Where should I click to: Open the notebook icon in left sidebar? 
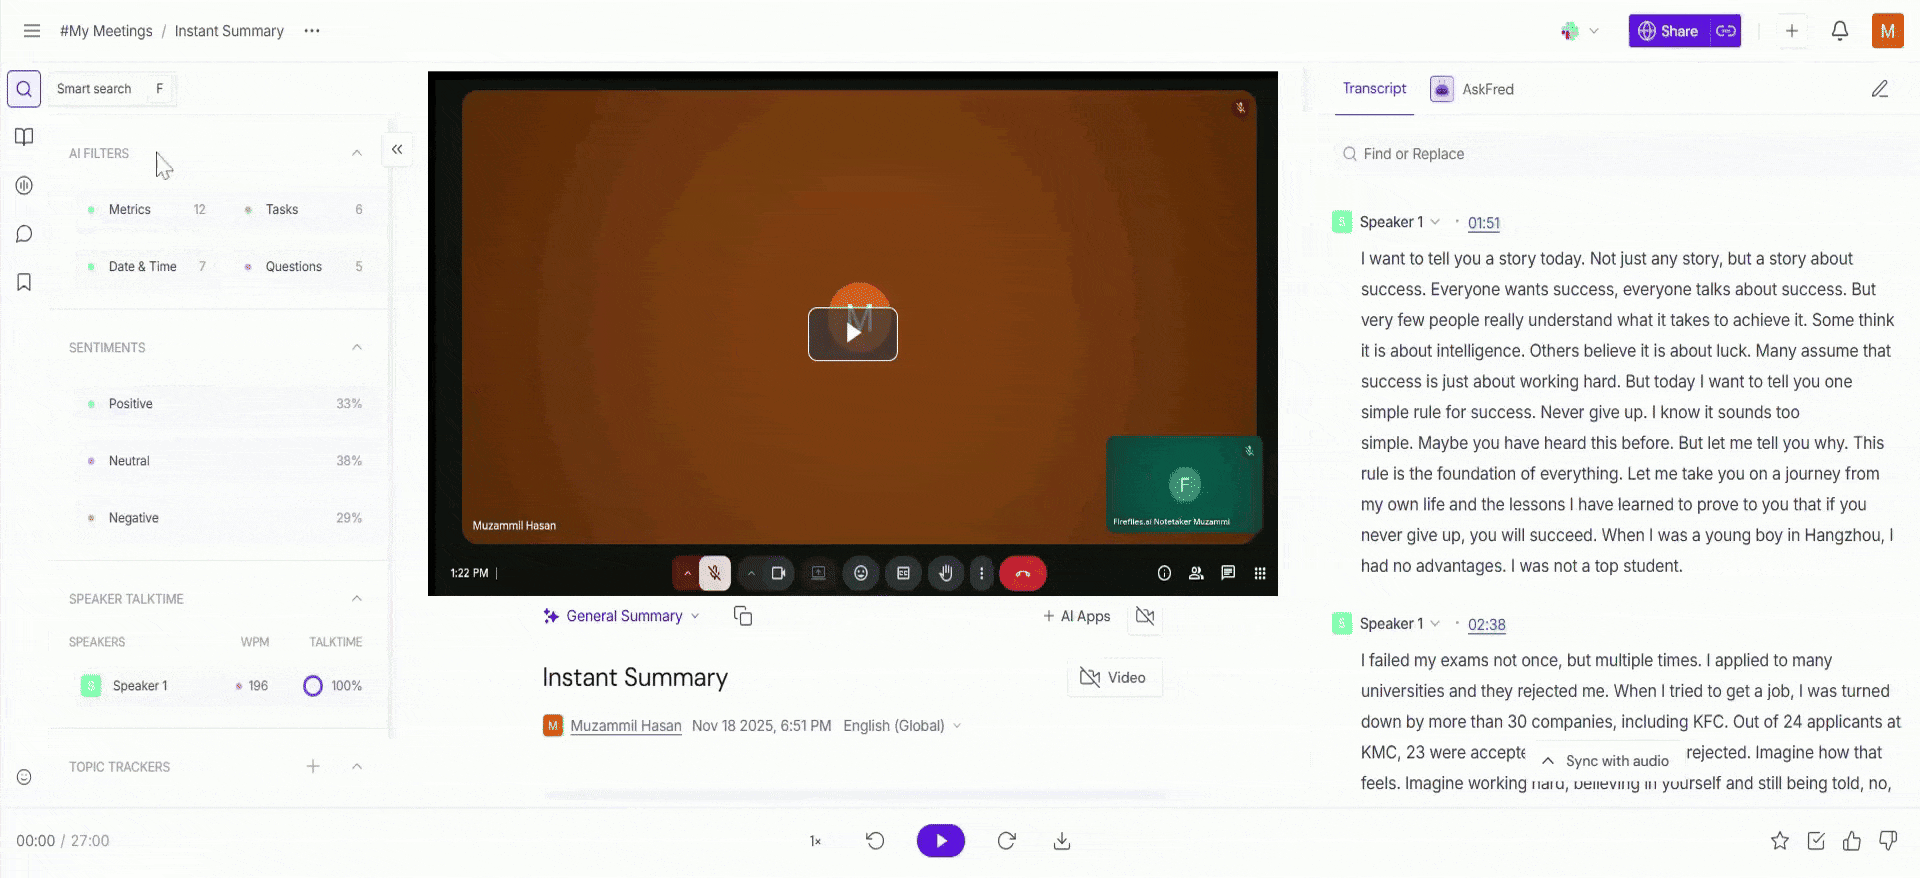(24, 137)
